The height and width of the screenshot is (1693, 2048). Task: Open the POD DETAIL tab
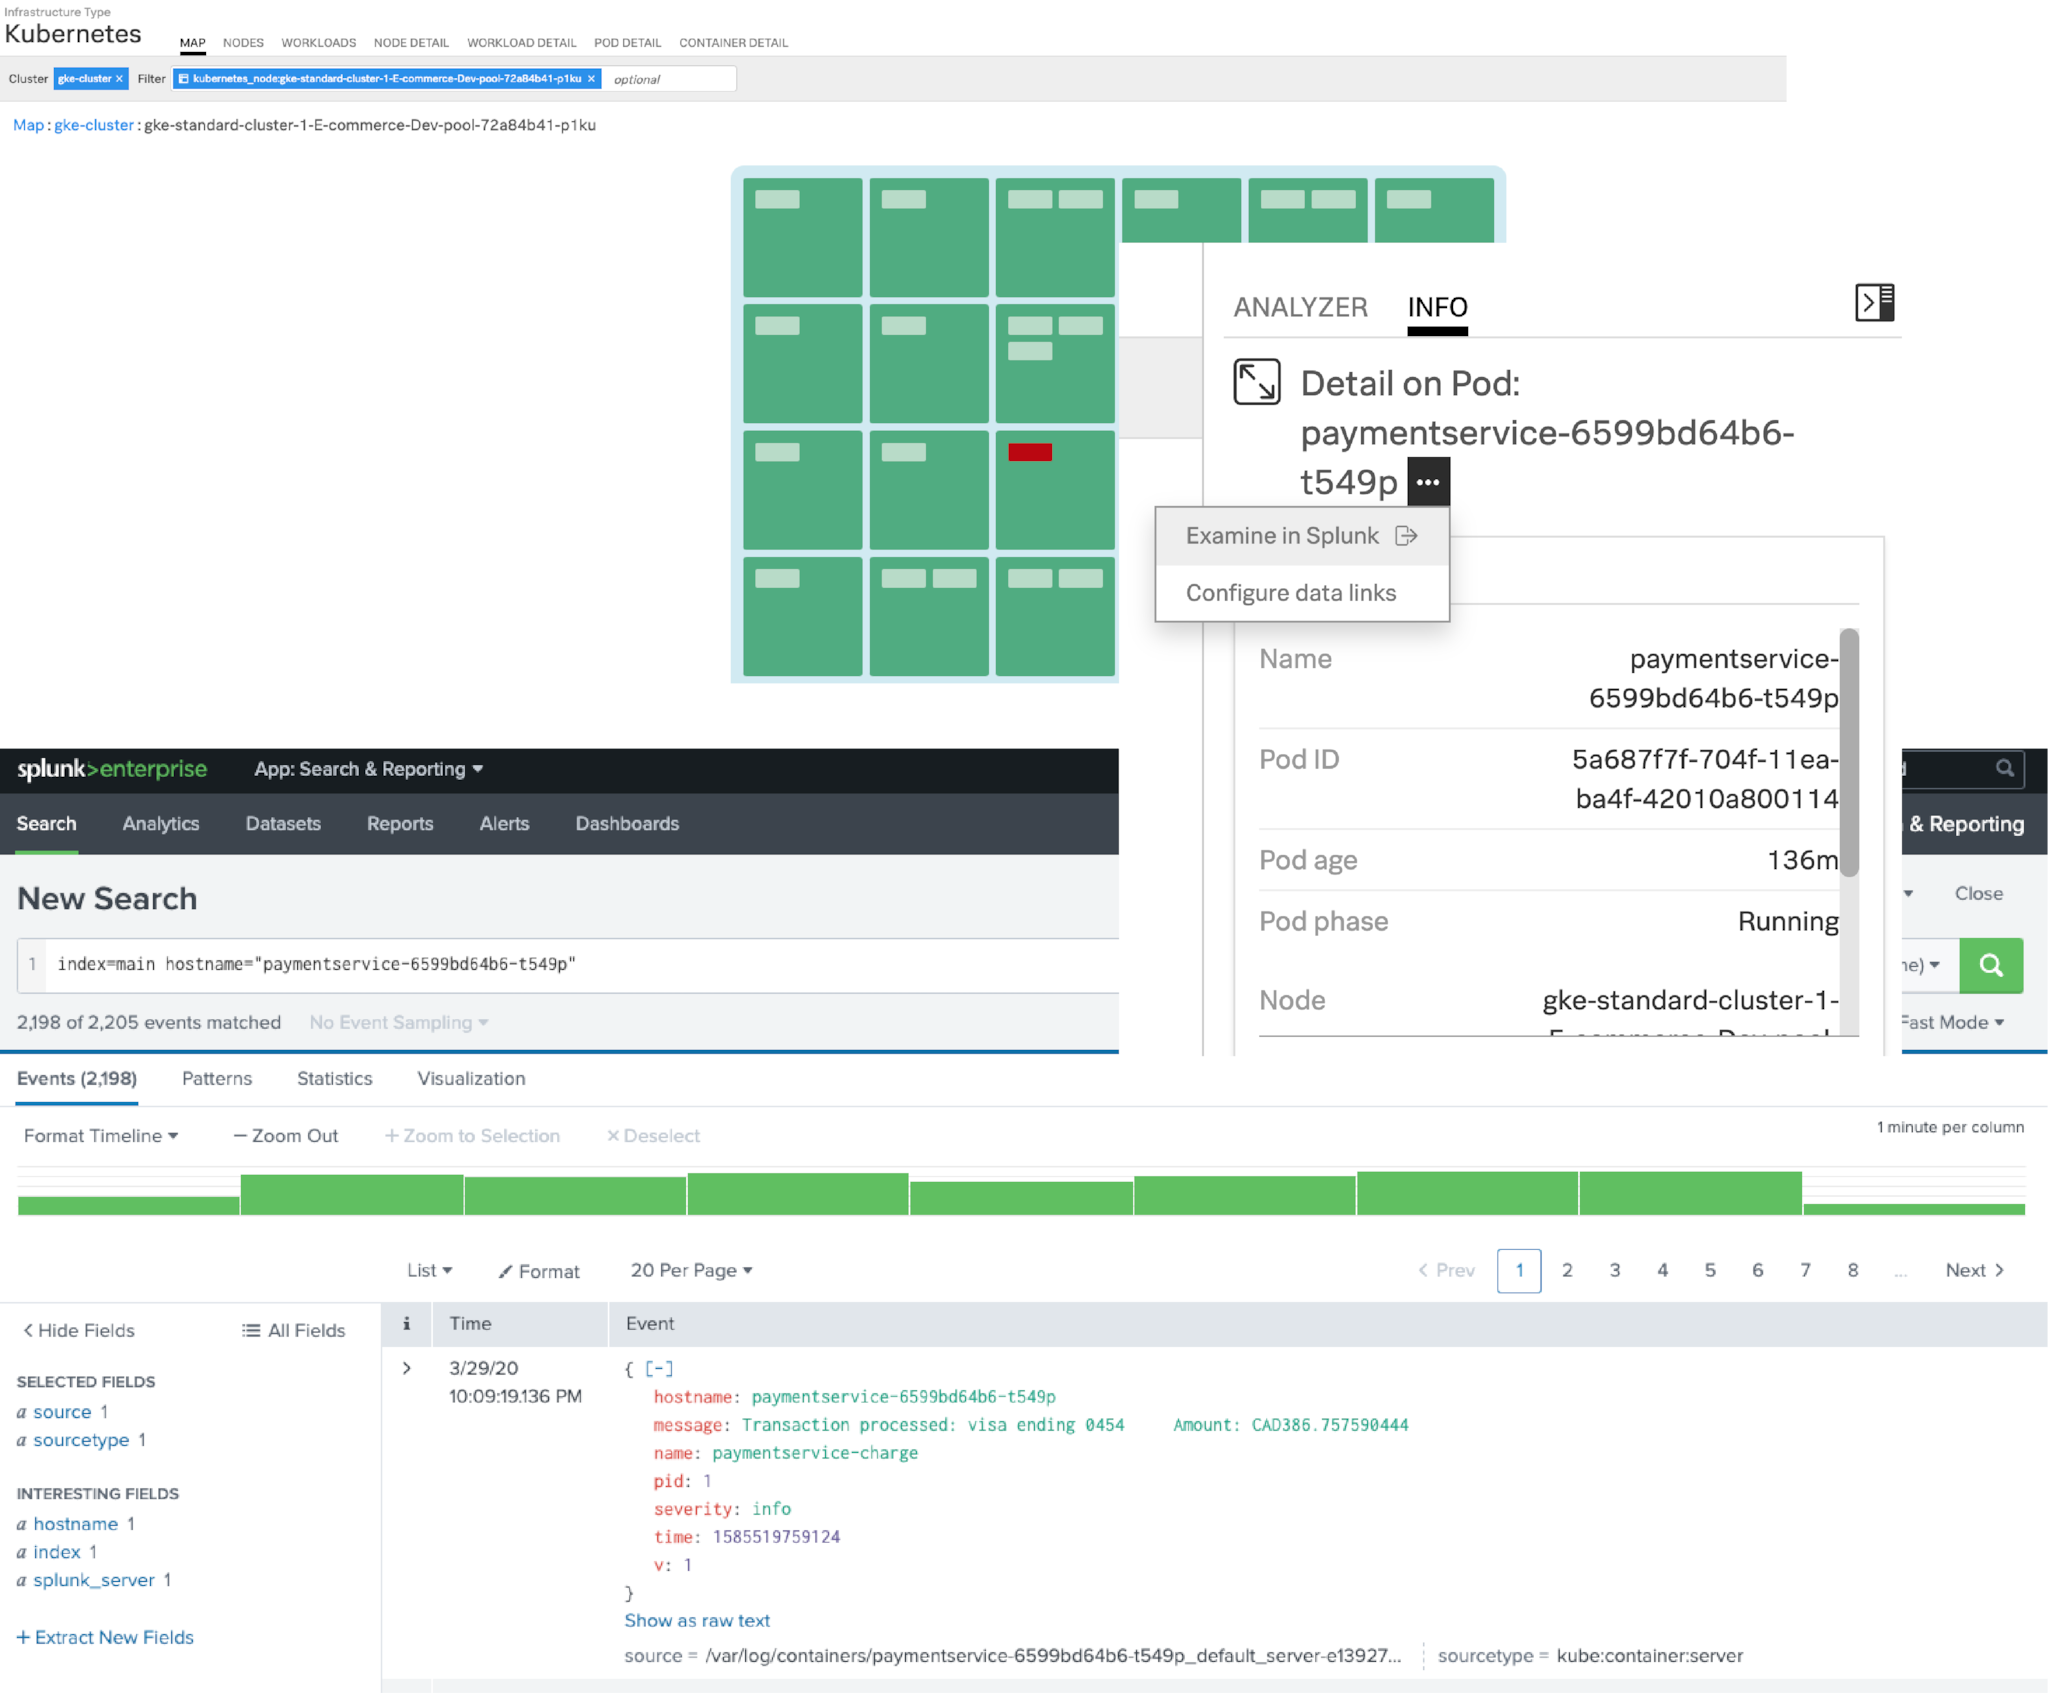click(x=627, y=43)
